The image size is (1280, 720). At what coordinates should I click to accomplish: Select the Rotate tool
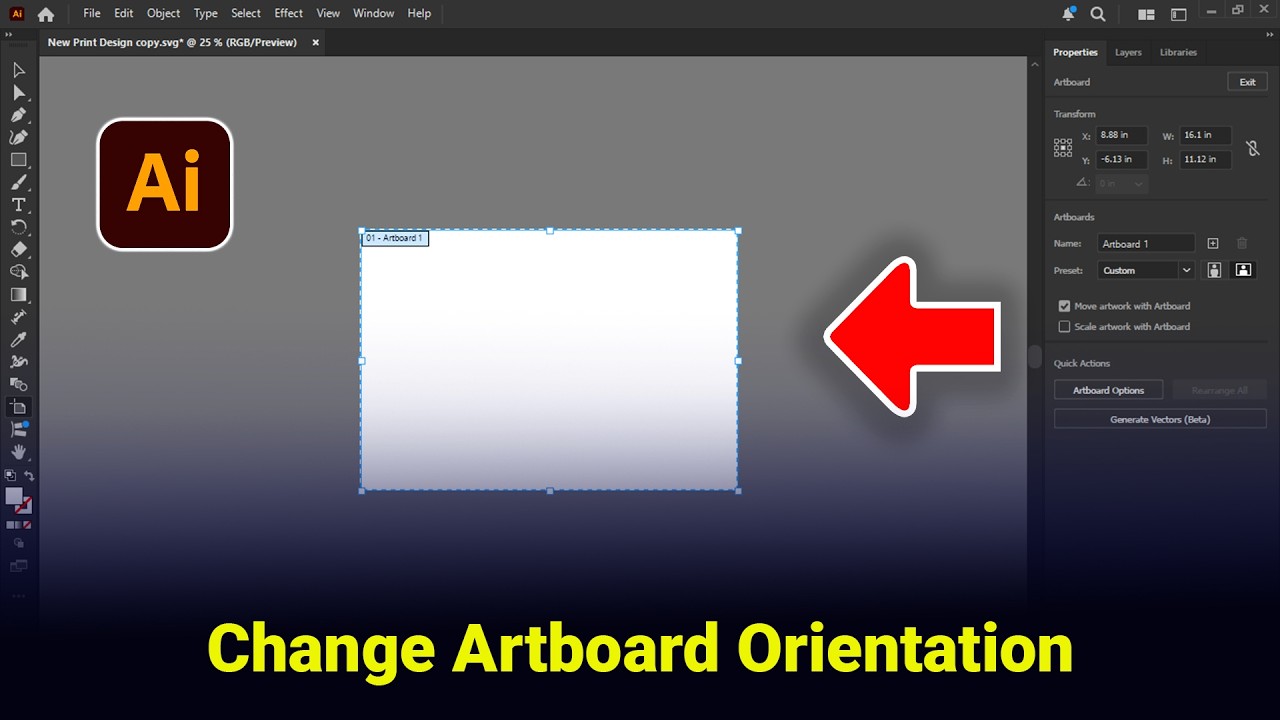pyautogui.click(x=19, y=227)
